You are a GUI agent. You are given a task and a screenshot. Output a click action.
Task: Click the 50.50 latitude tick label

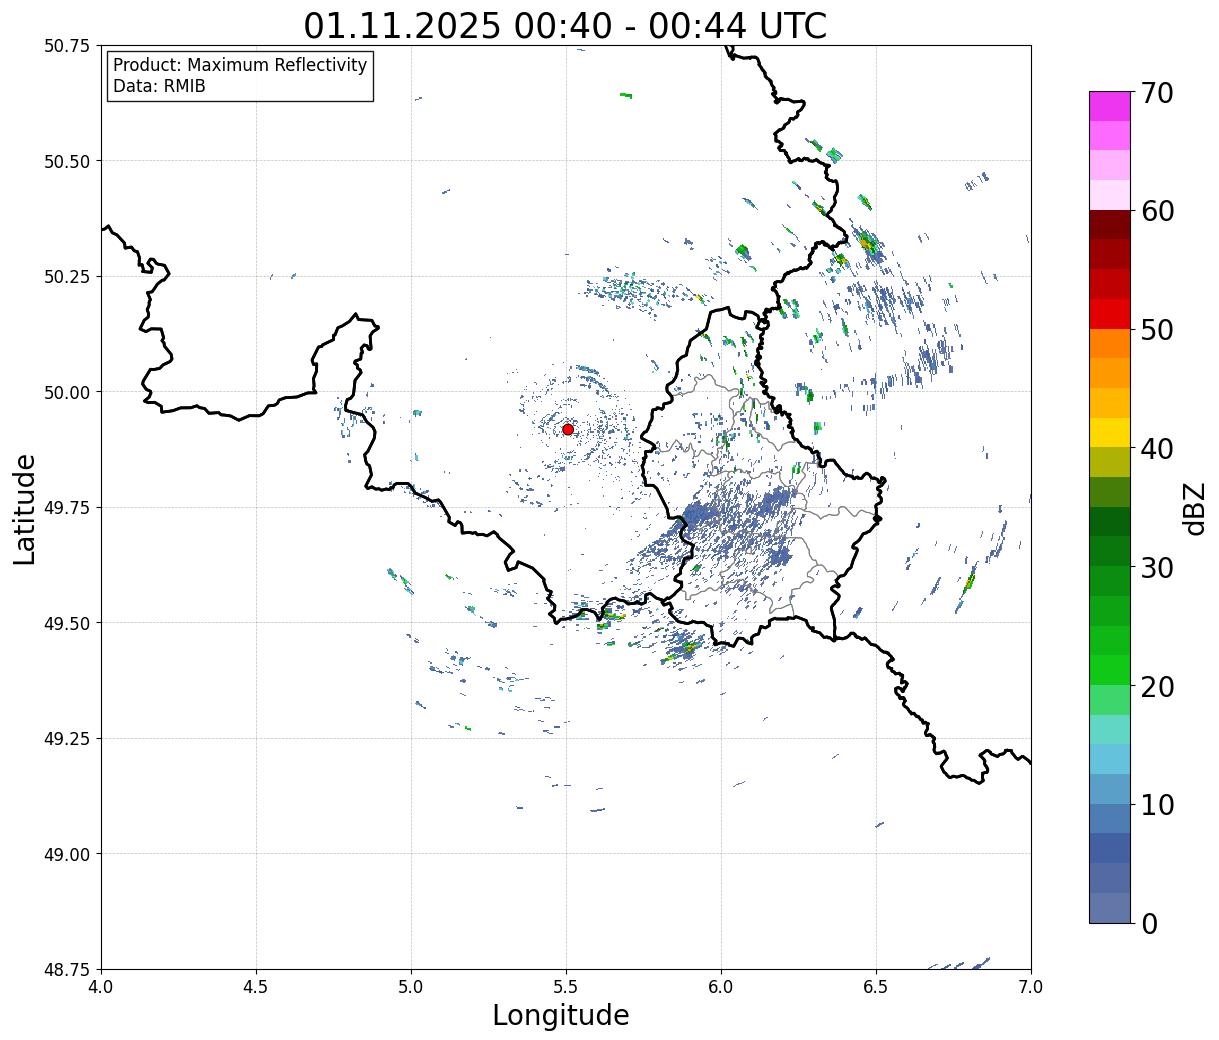67,161
